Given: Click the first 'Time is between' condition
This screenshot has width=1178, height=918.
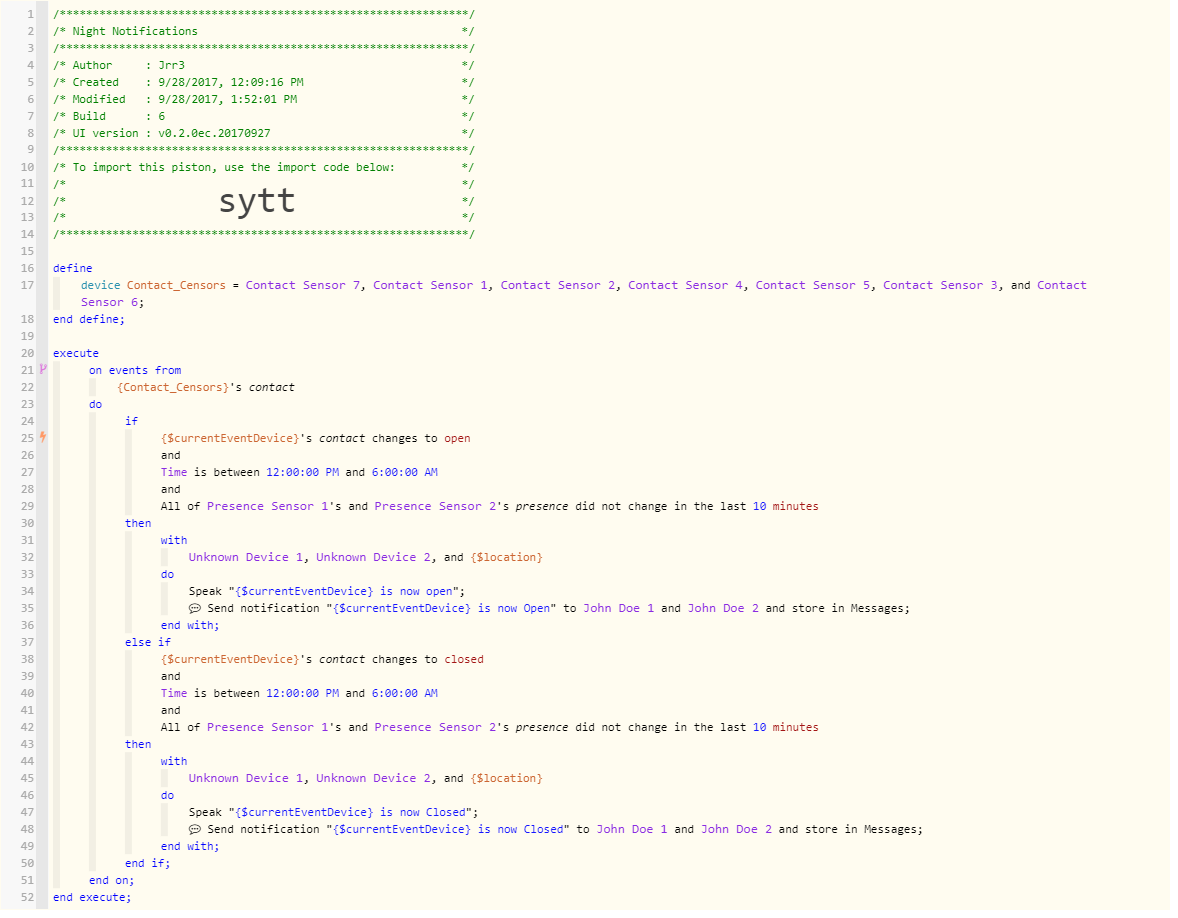Looking at the screenshot, I should [299, 473].
